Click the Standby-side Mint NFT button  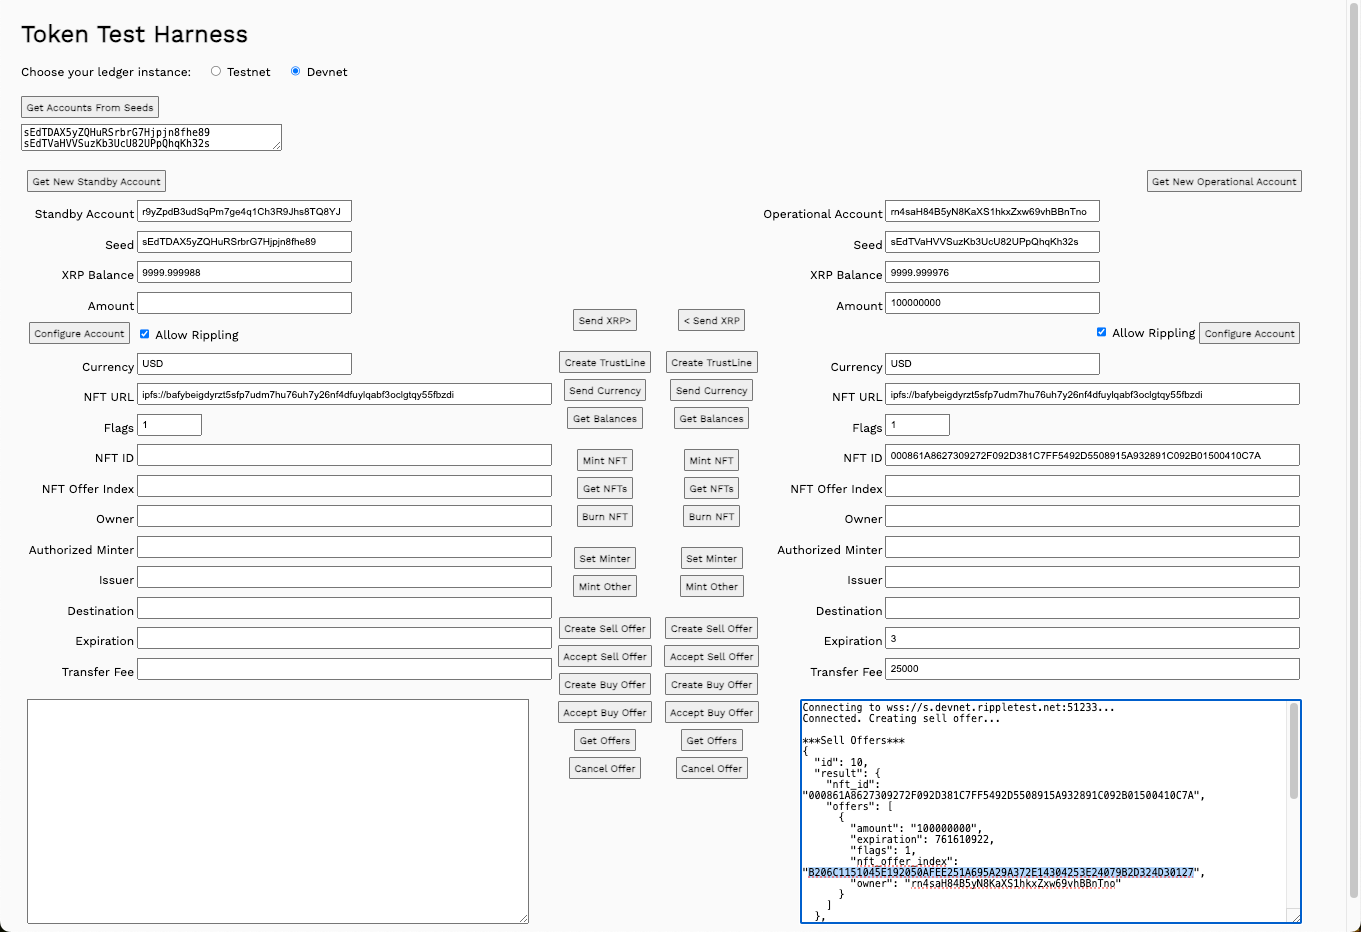point(605,460)
